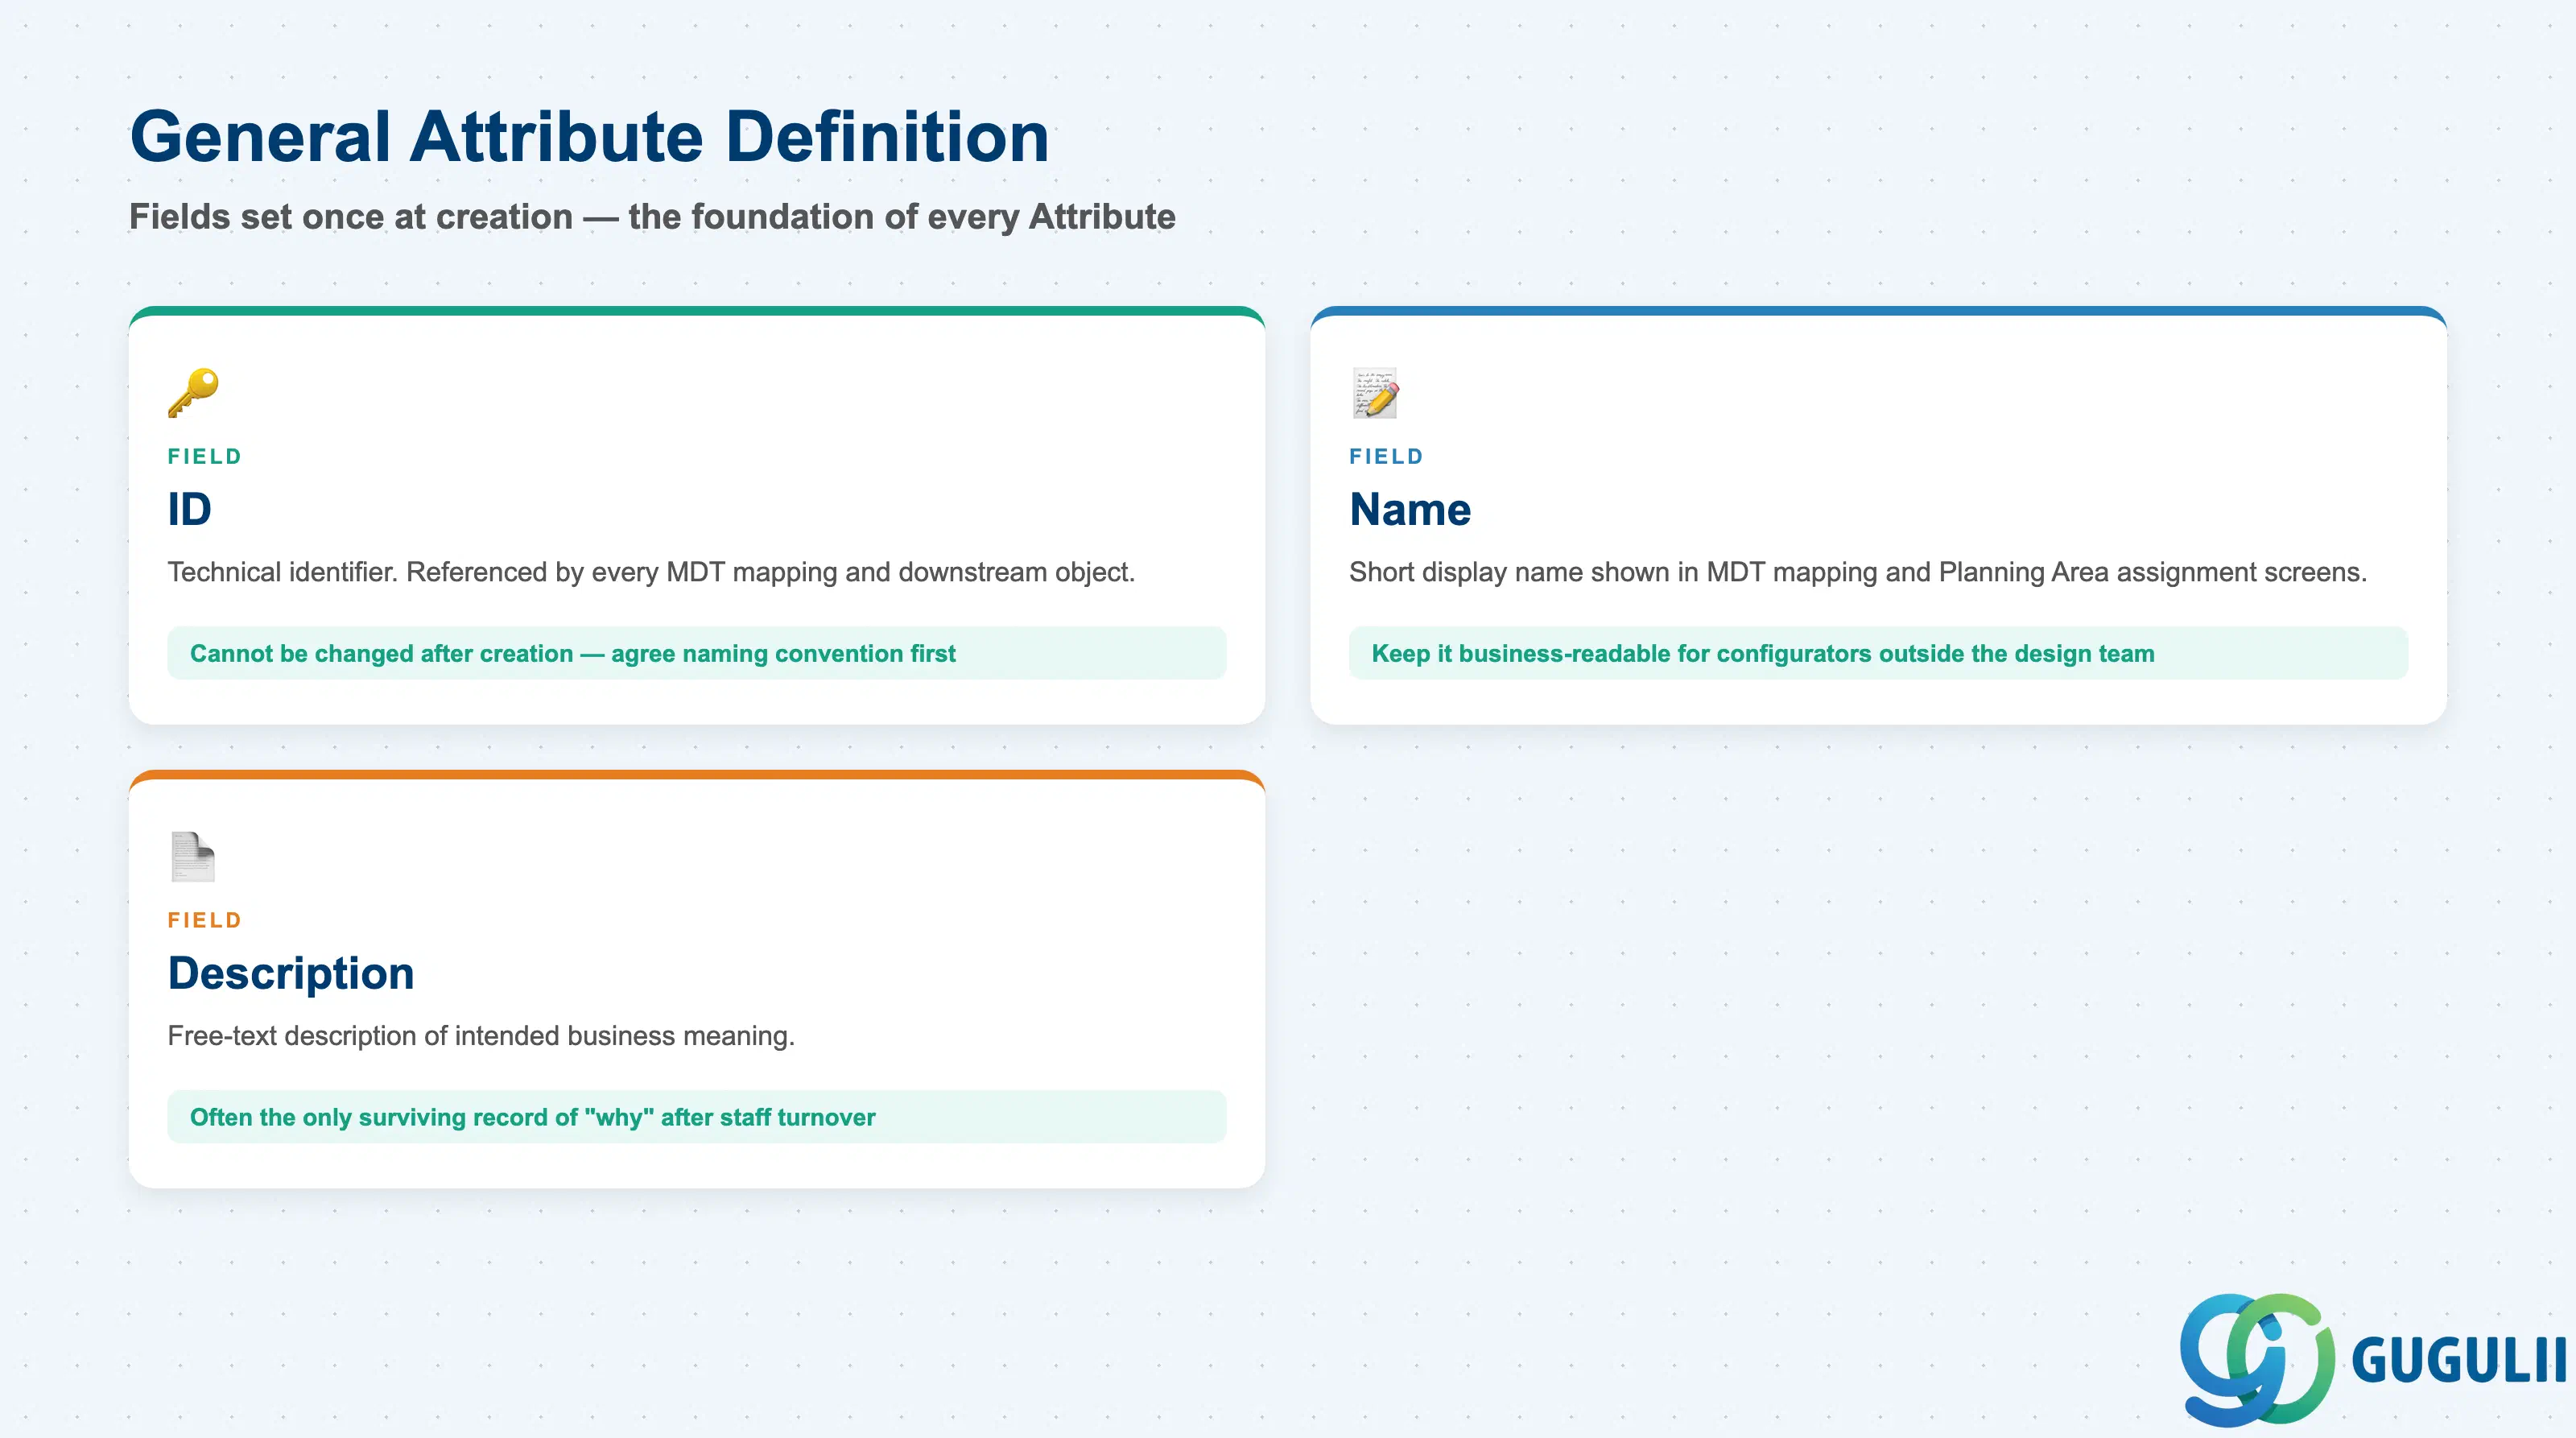Click the 'Name' card heading
2576x1438 pixels.
coord(1410,509)
